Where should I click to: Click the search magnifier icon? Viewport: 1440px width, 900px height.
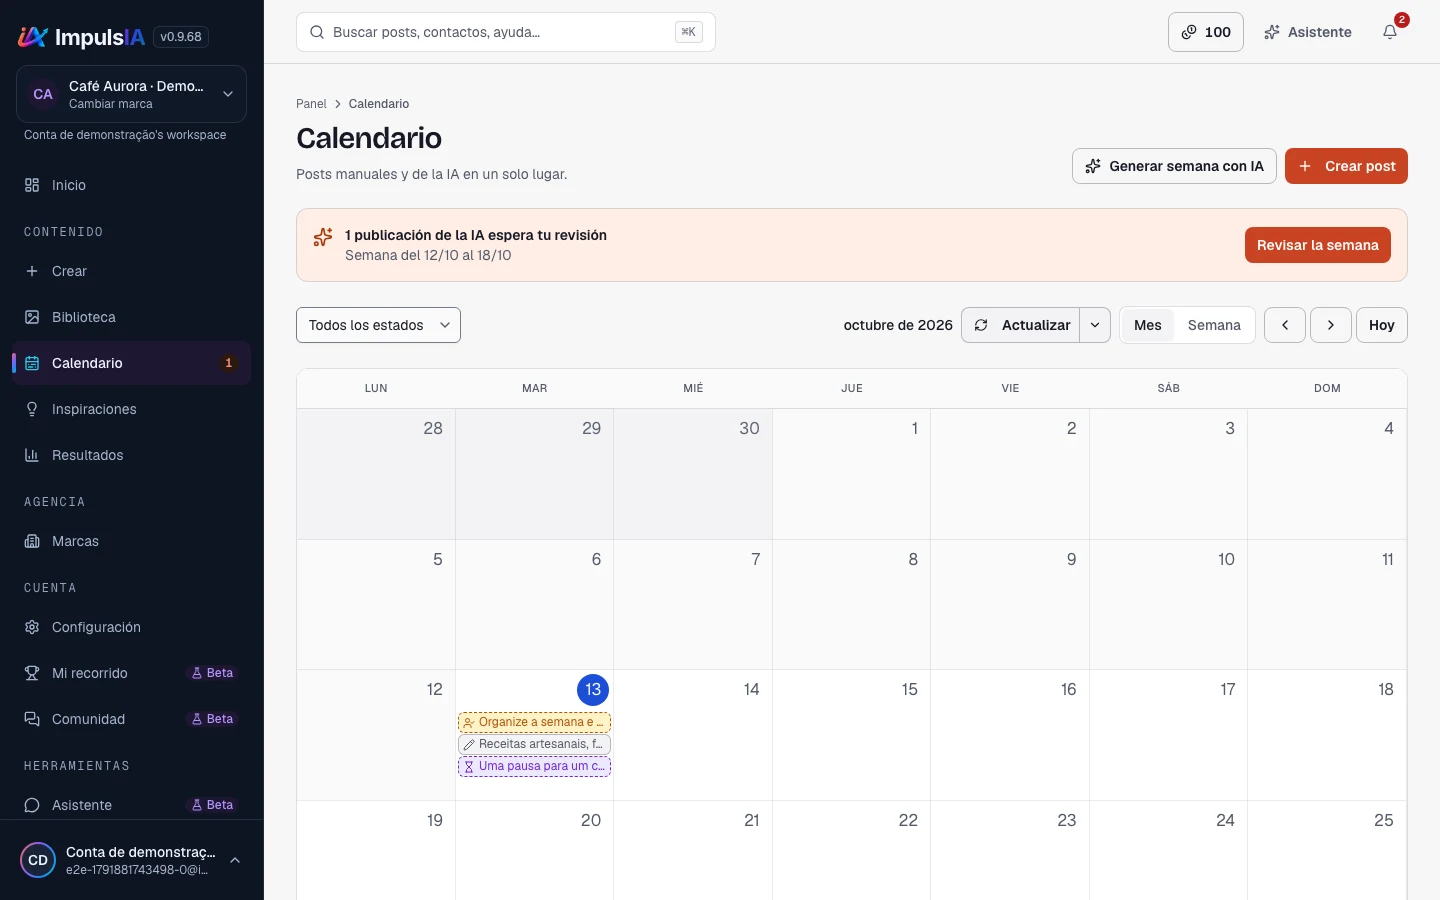(x=317, y=32)
